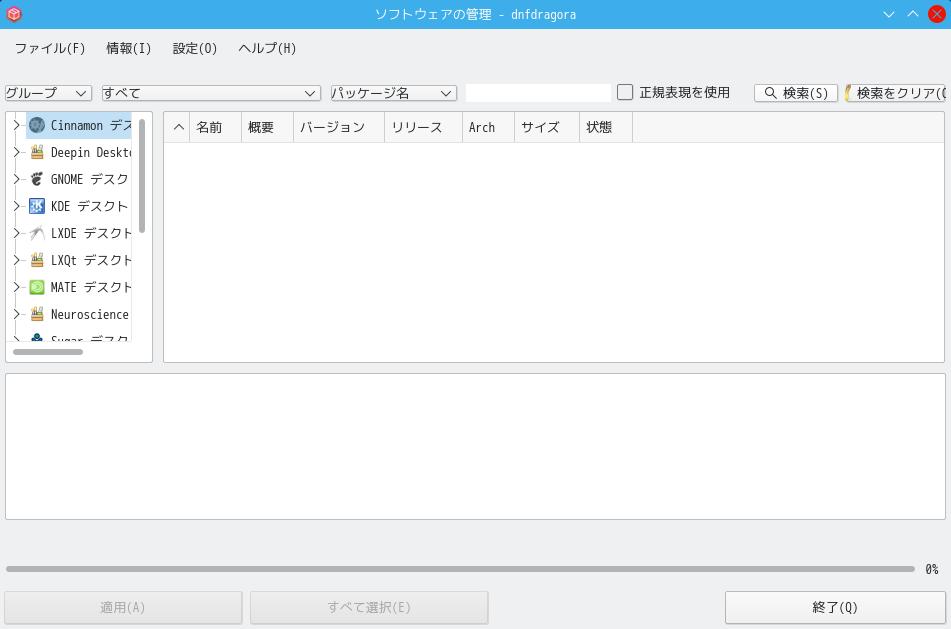Select the LXQt デスクトップ group row
The width and height of the screenshot is (951, 629).
pyautogui.click(x=78, y=260)
